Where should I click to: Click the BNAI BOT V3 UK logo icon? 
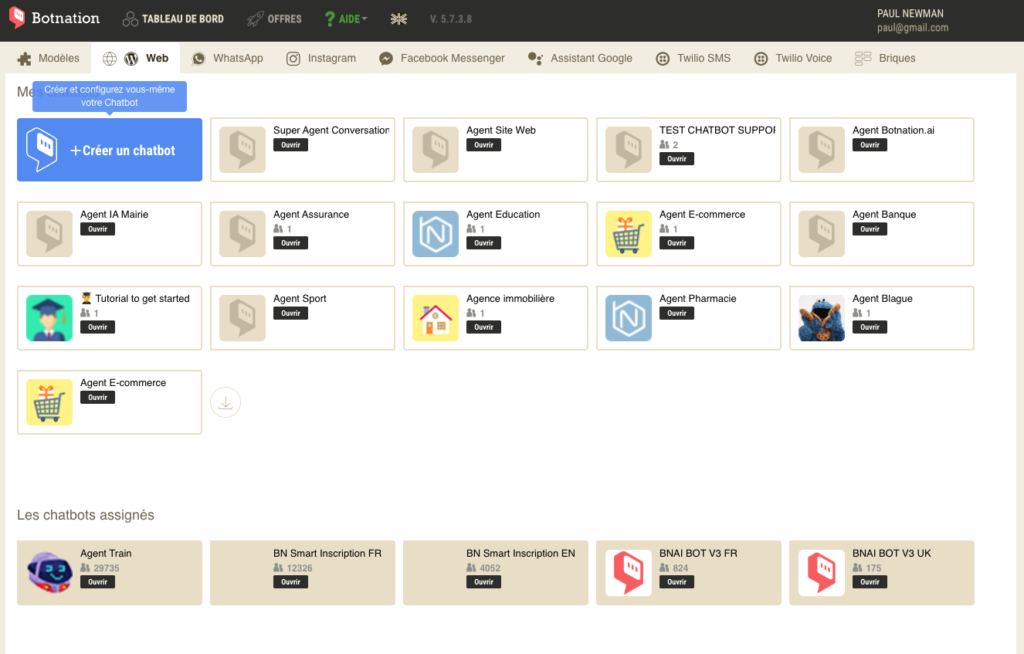click(x=822, y=573)
